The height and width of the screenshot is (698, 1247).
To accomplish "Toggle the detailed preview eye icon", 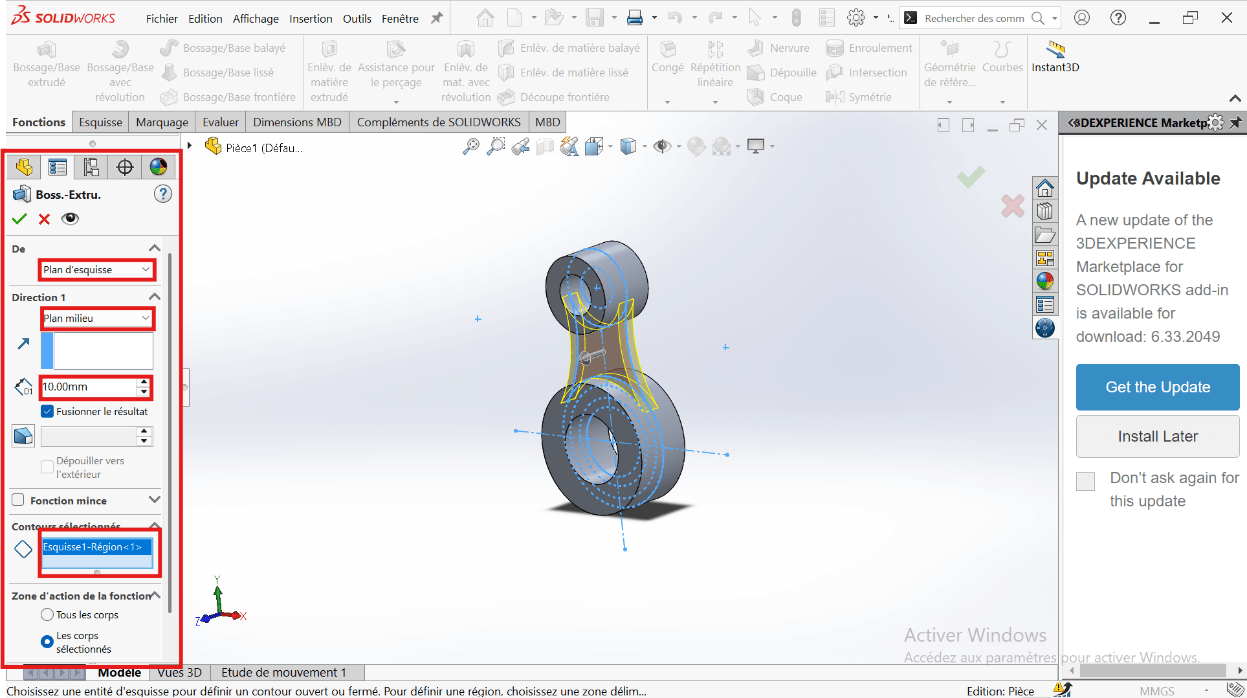I will coord(70,219).
